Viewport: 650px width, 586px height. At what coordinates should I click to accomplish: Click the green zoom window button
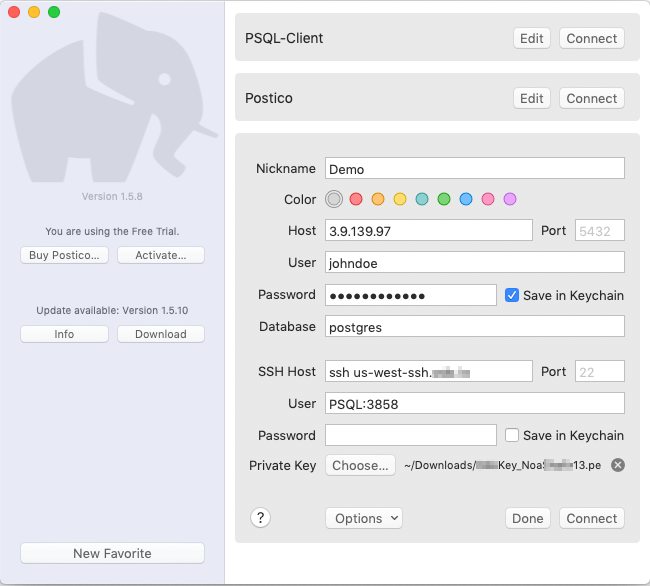(54, 12)
